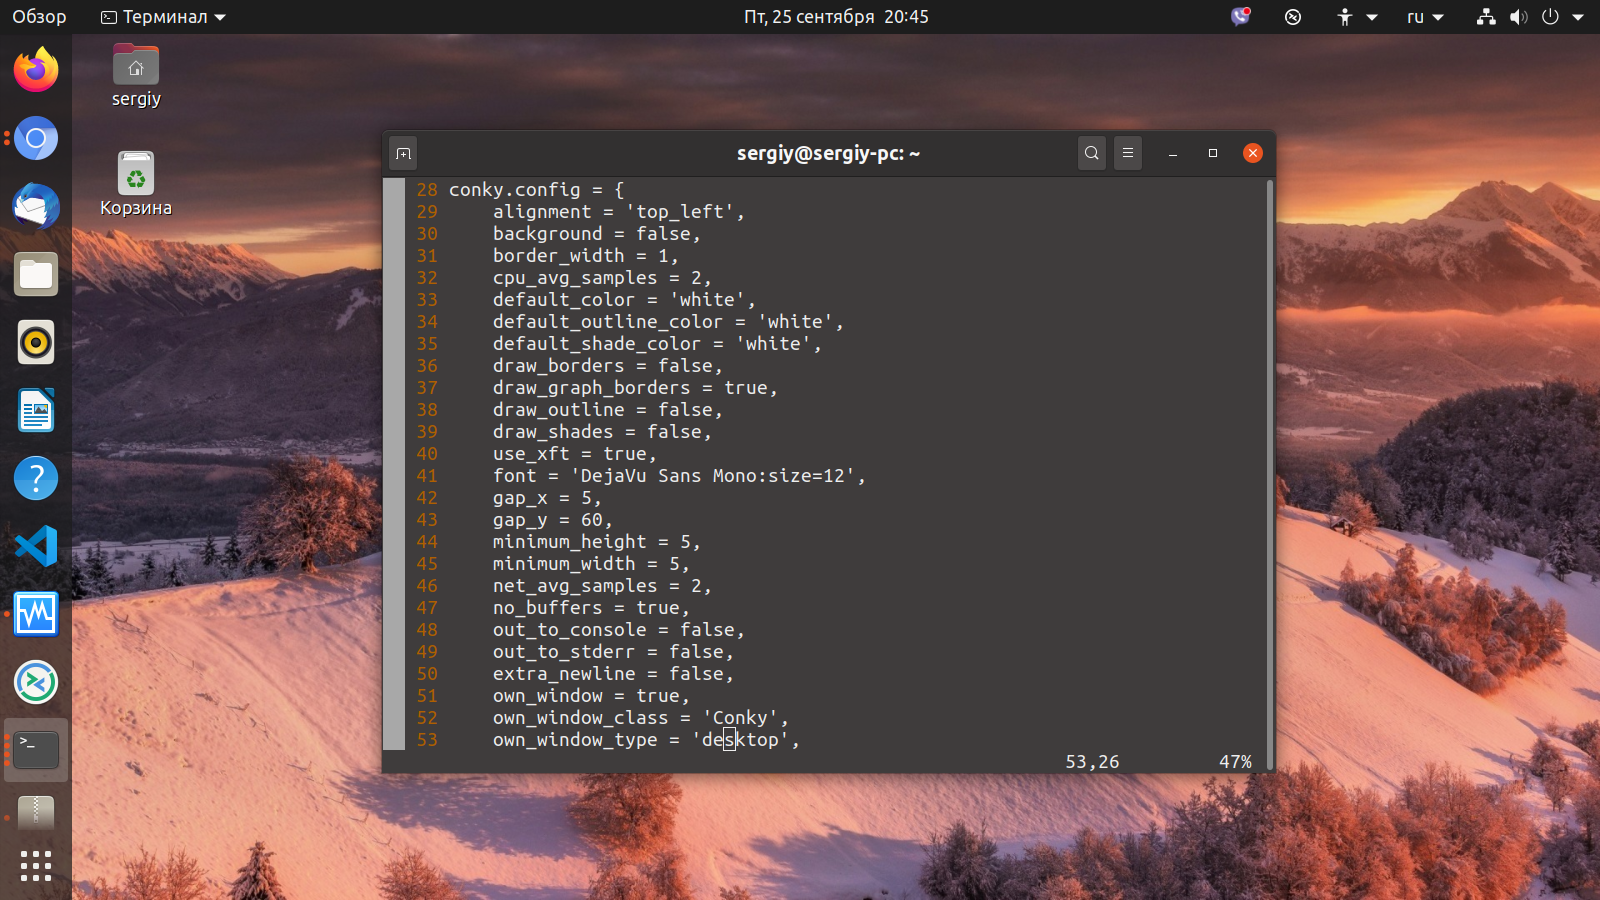Open Thunderbird mail from the dock
The image size is (1600, 900).
[36, 206]
